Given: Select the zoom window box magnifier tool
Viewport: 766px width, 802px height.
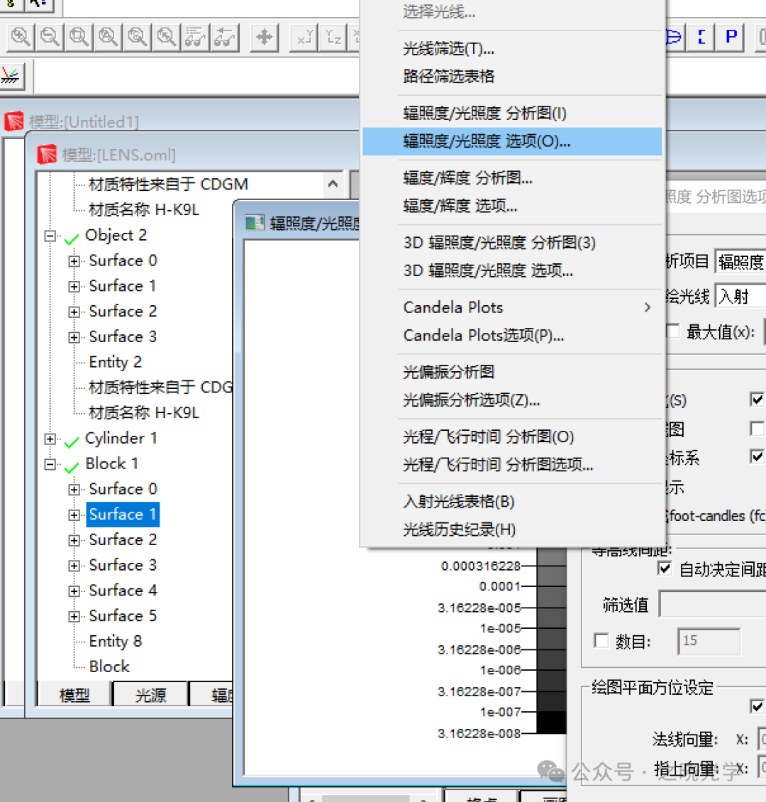Looking at the screenshot, I should point(79,37).
